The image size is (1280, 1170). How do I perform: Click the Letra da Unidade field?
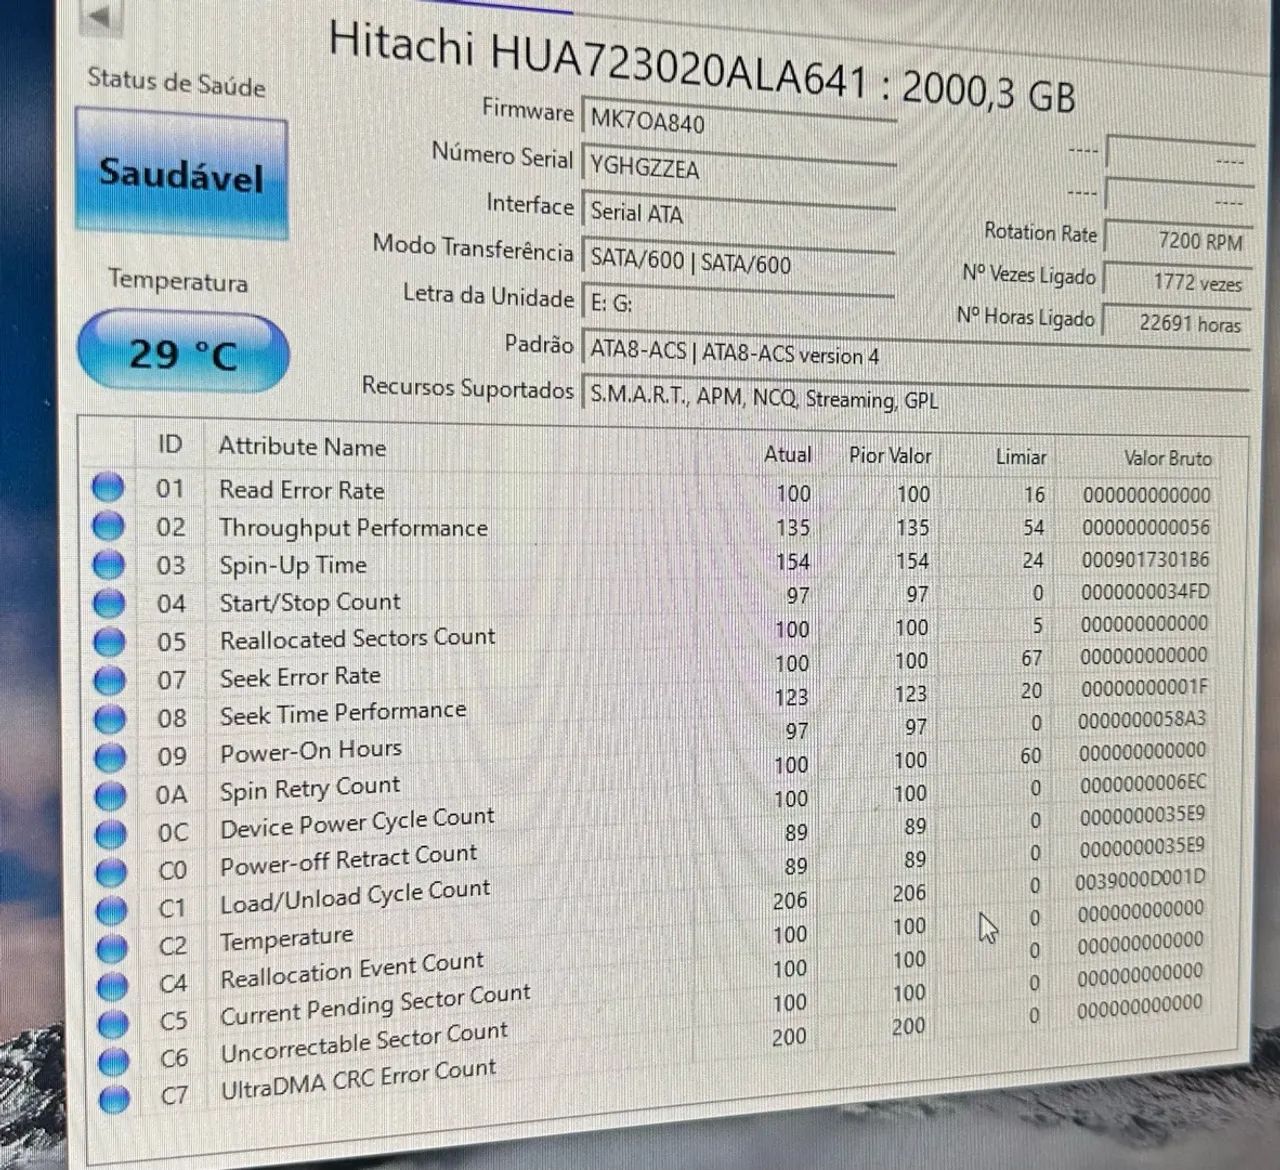[738, 302]
